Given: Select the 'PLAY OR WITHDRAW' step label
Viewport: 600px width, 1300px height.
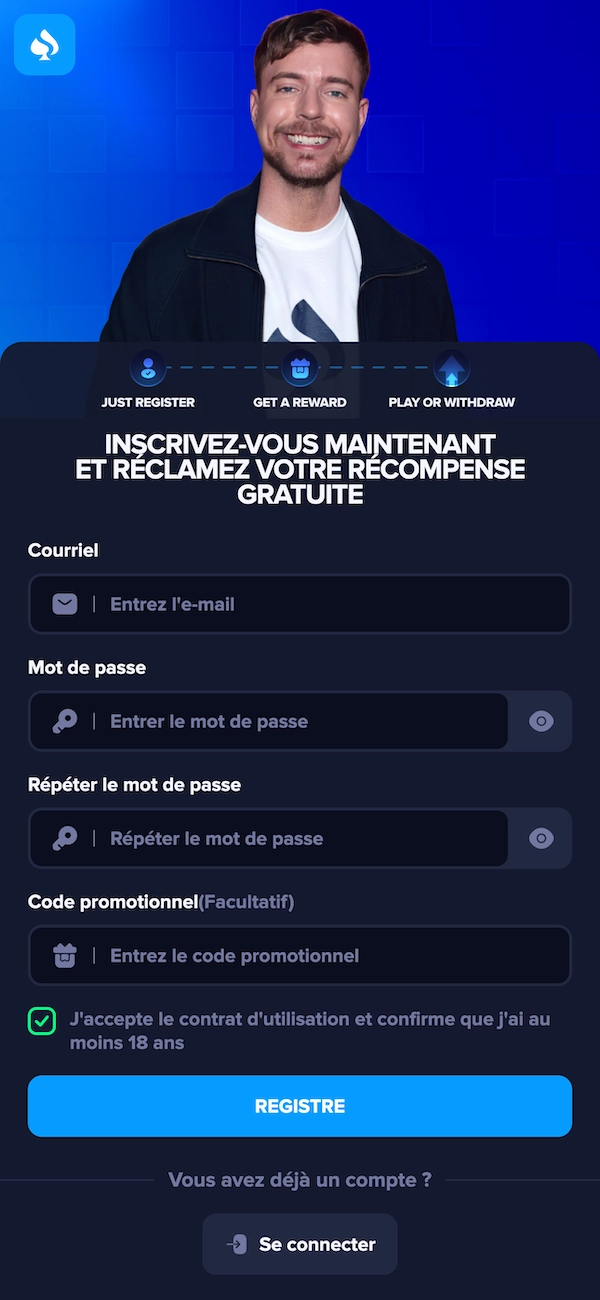Looking at the screenshot, I should pyautogui.click(x=452, y=402).
